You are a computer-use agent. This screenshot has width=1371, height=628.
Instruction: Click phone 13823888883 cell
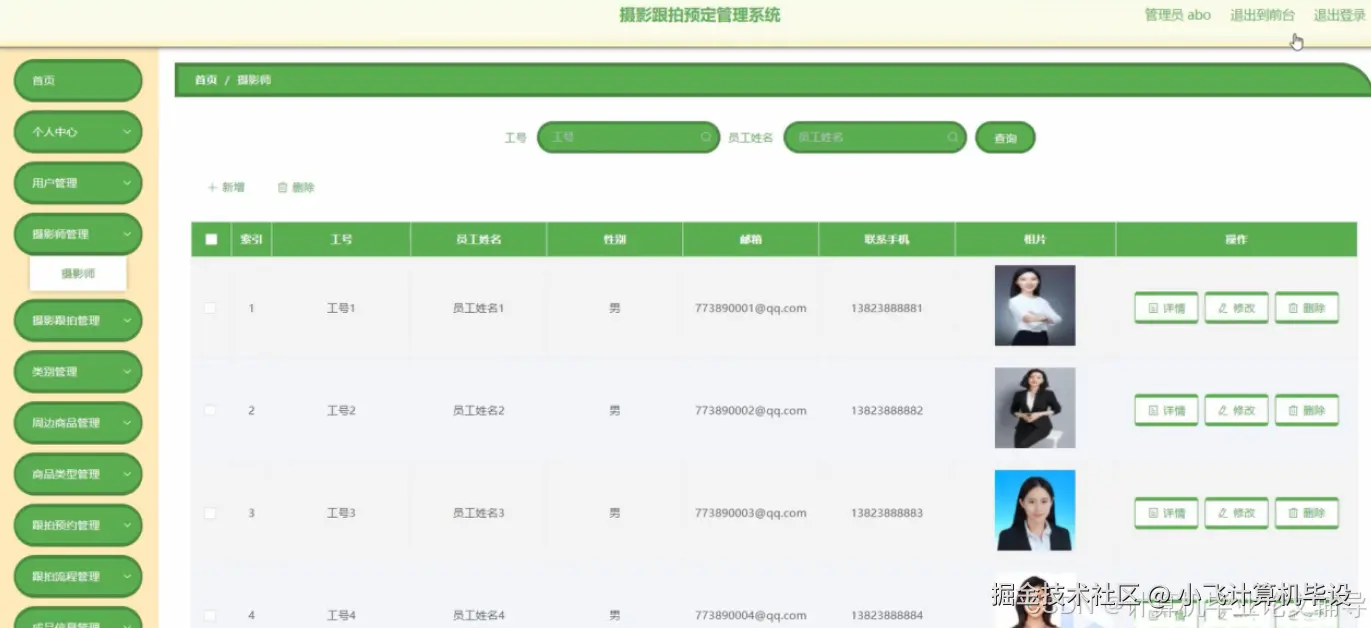(x=887, y=513)
